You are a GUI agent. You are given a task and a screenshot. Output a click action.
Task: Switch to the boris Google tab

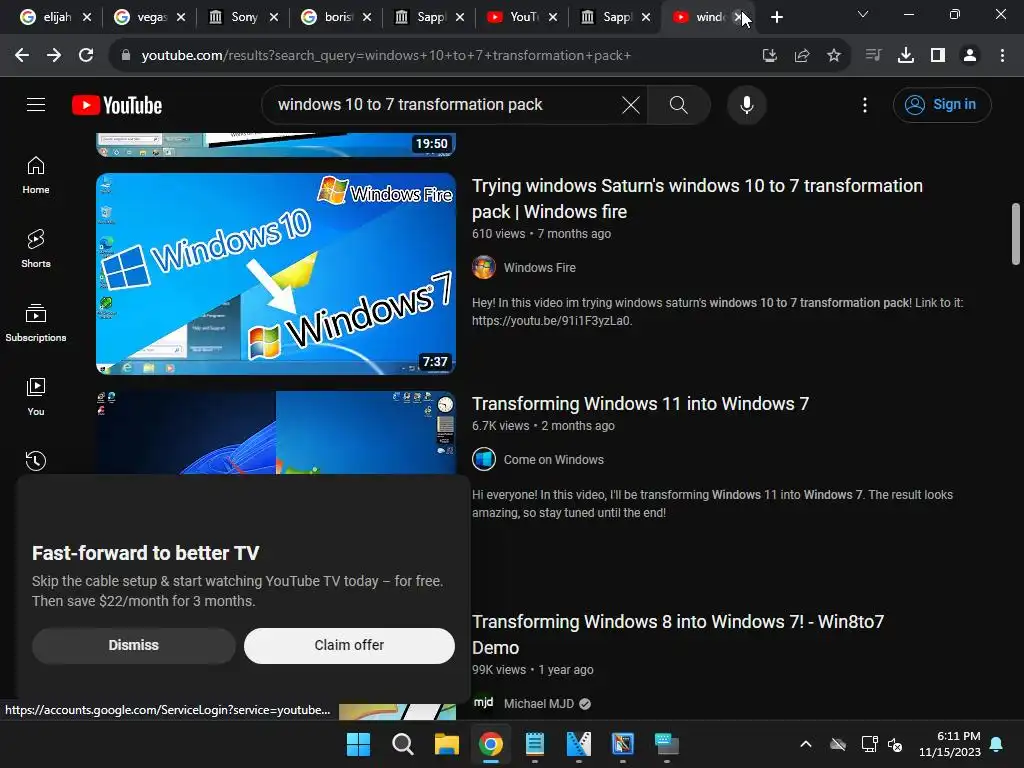click(336, 17)
